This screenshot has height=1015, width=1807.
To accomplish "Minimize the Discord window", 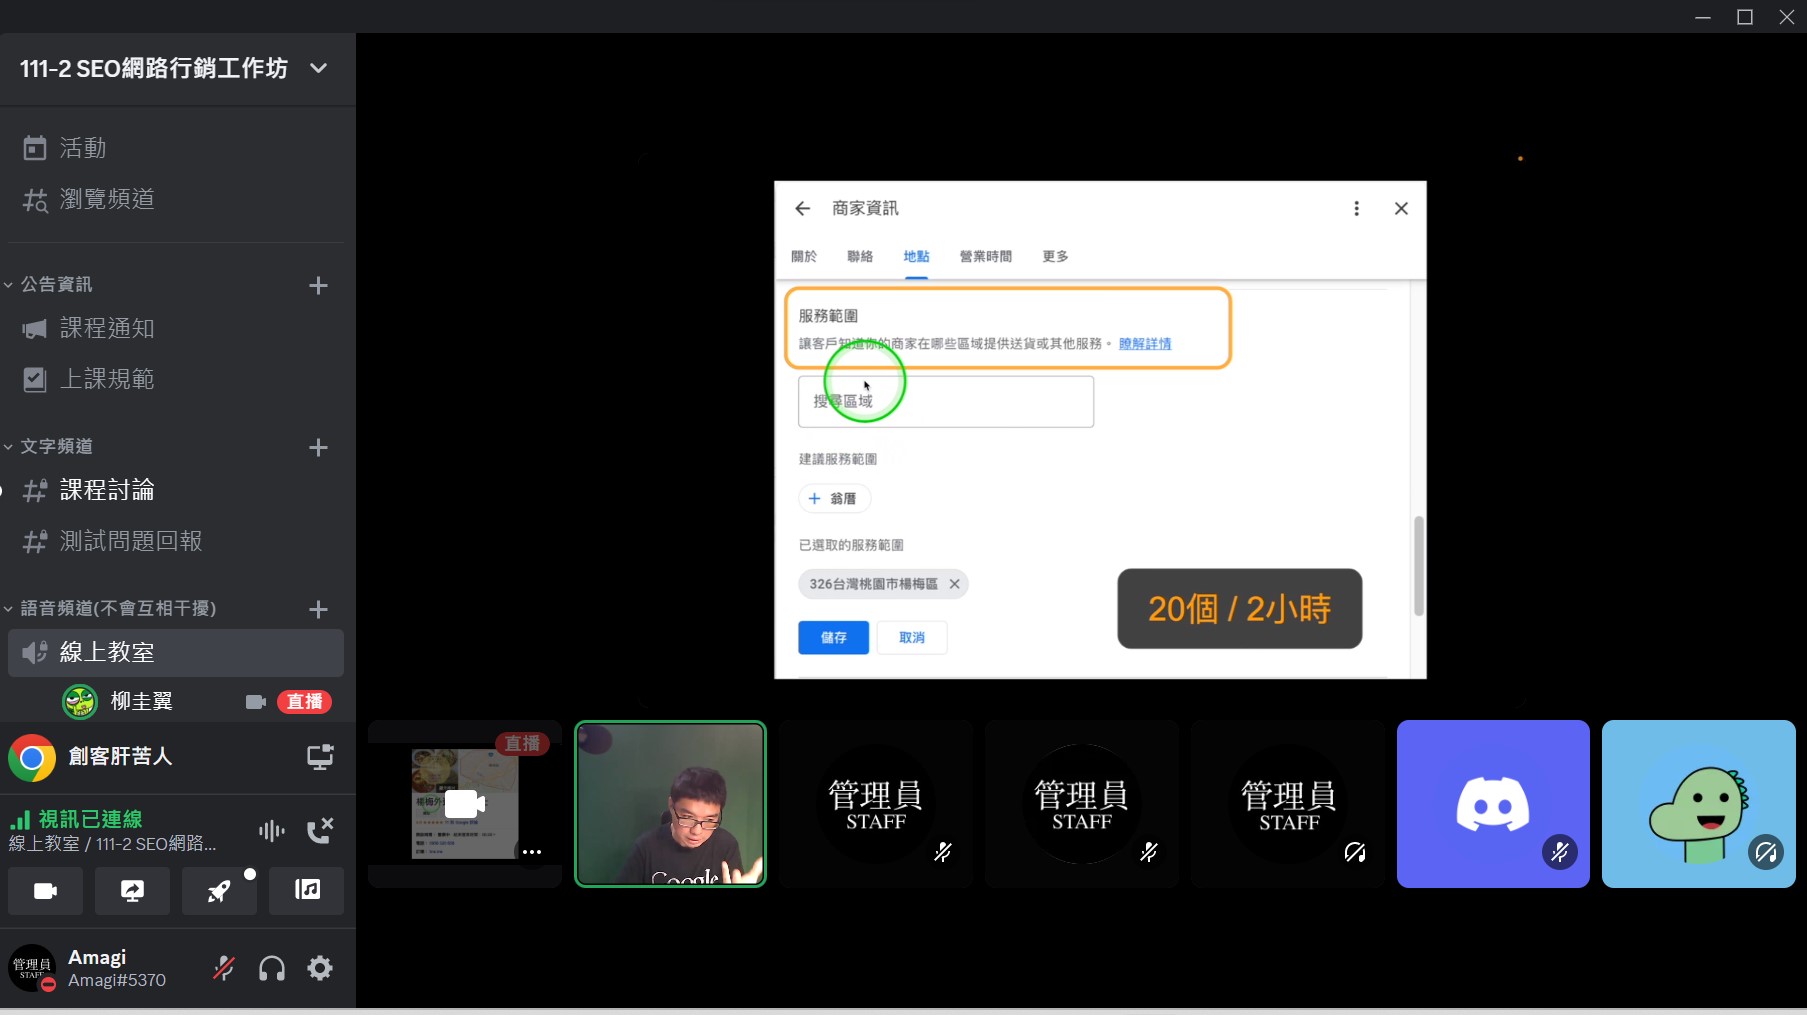I will tap(1703, 17).
